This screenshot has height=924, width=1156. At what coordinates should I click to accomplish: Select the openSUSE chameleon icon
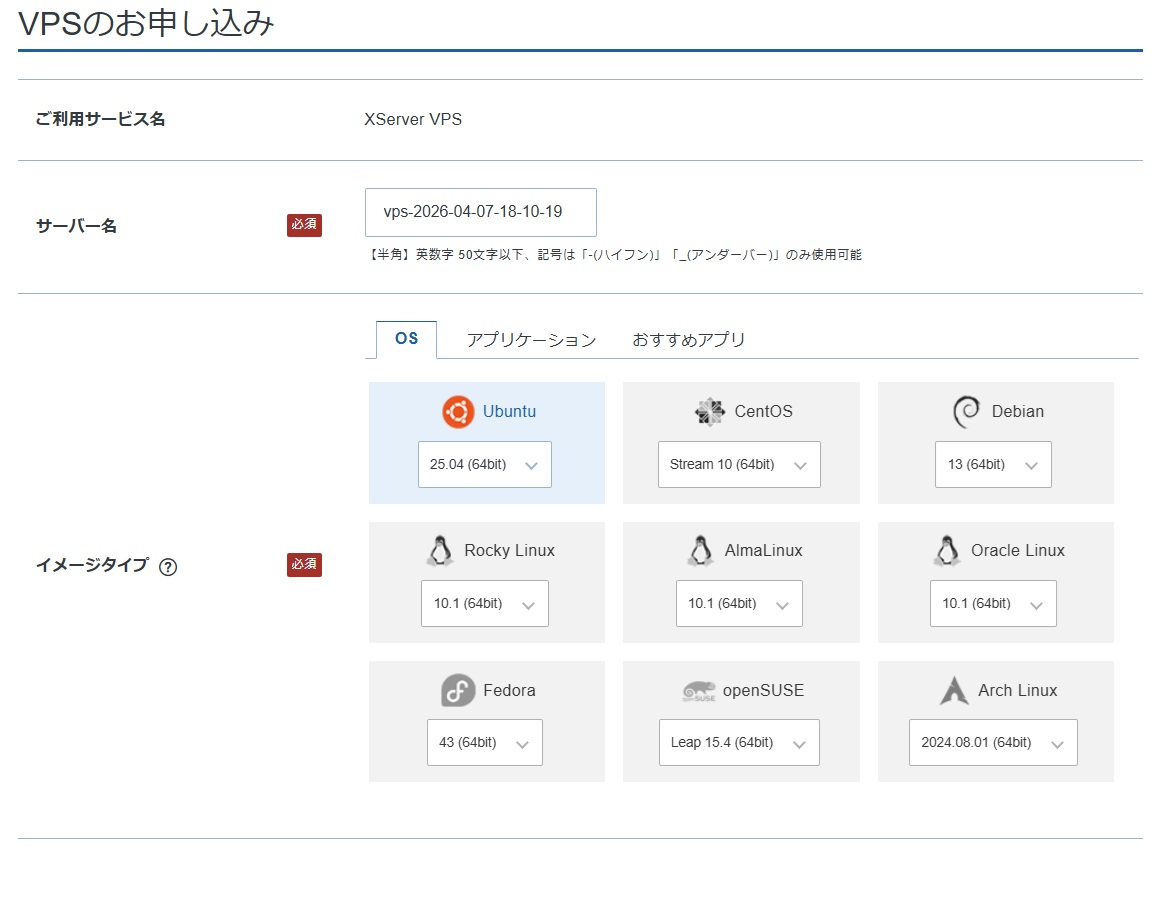coord(698,690)
